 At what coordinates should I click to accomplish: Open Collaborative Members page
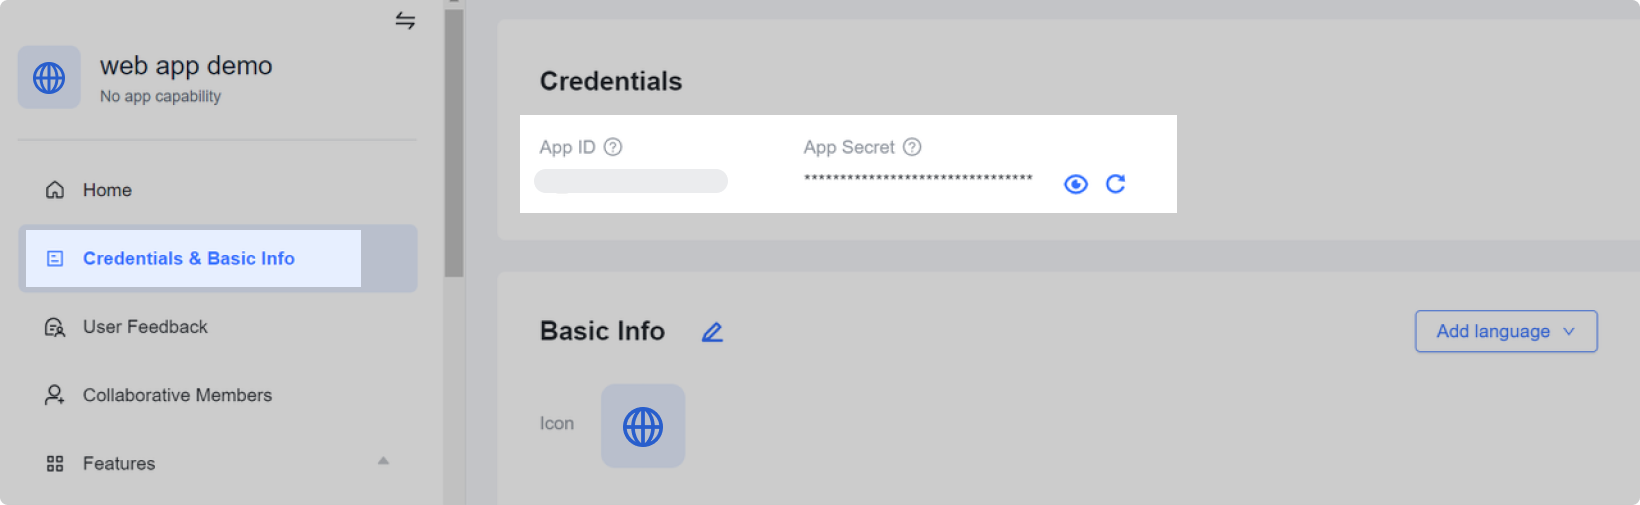177,395
